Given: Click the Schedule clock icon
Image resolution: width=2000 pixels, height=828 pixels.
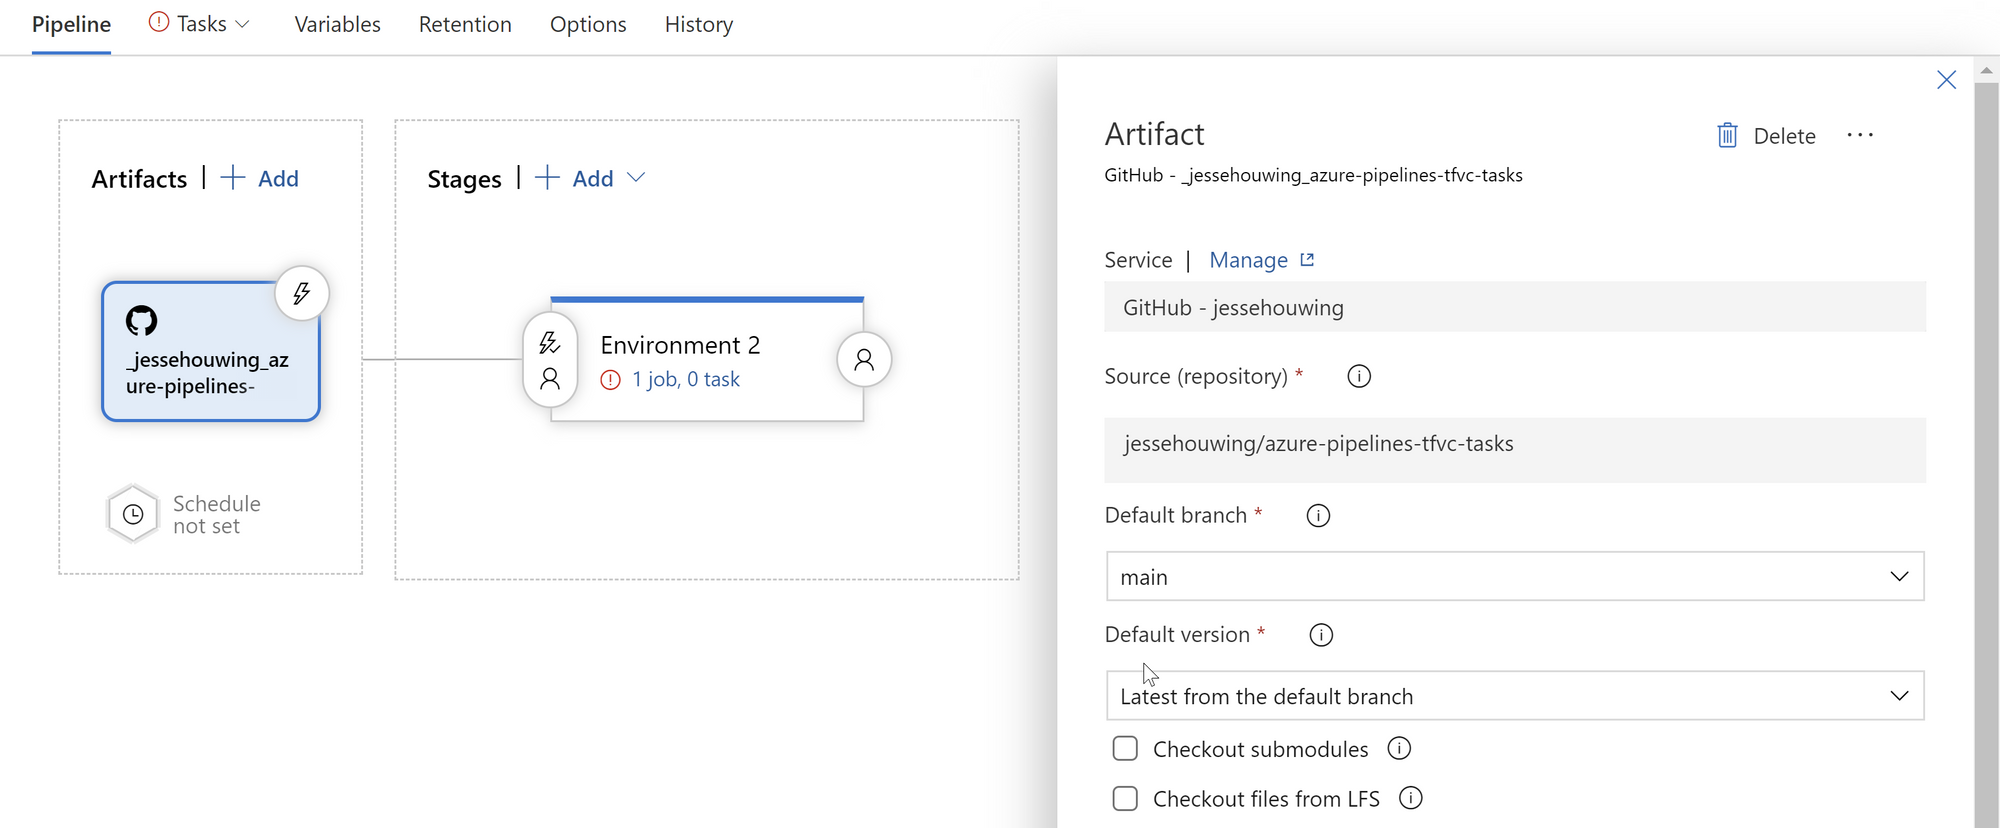Looking at the screenshot, I should tap(133, 514).
